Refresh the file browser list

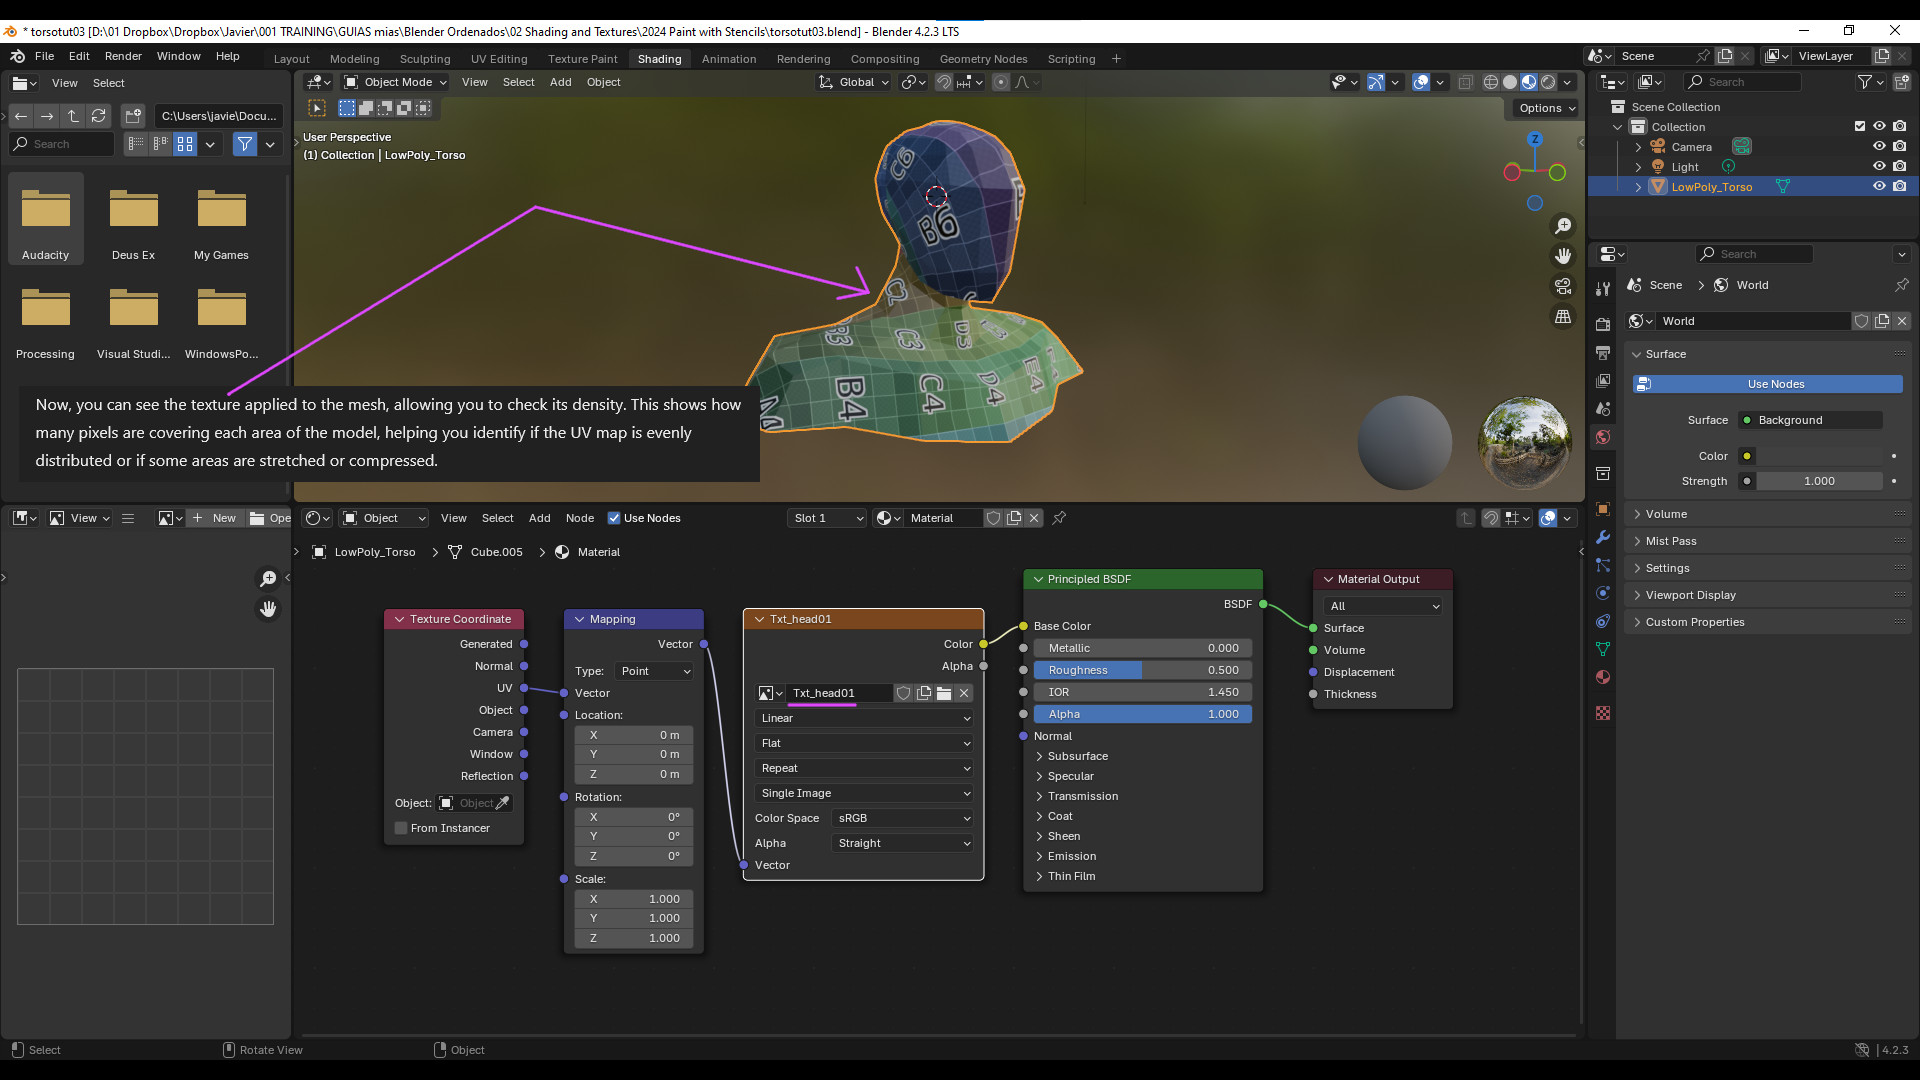[98, 116]
